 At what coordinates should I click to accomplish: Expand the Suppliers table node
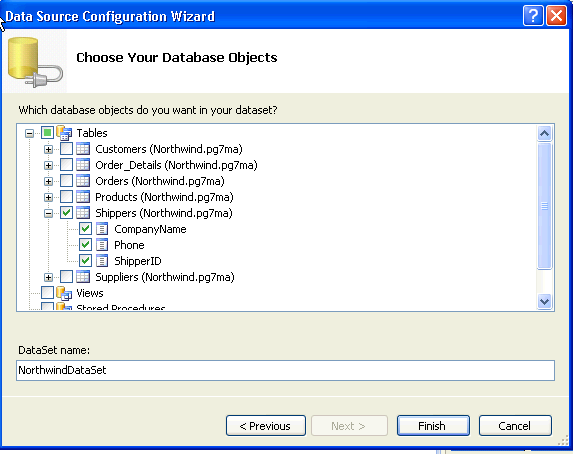pos(48,277)
